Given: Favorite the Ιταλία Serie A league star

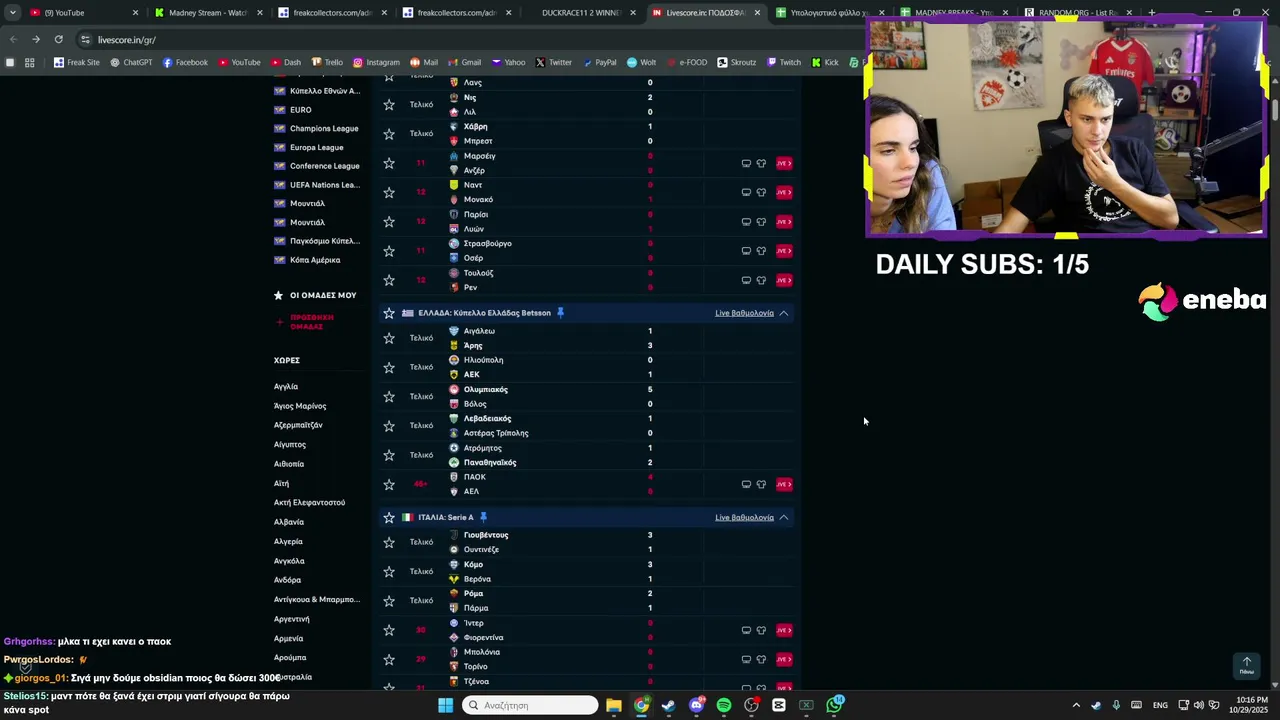Looking at the screenshot, I should 389,517.
